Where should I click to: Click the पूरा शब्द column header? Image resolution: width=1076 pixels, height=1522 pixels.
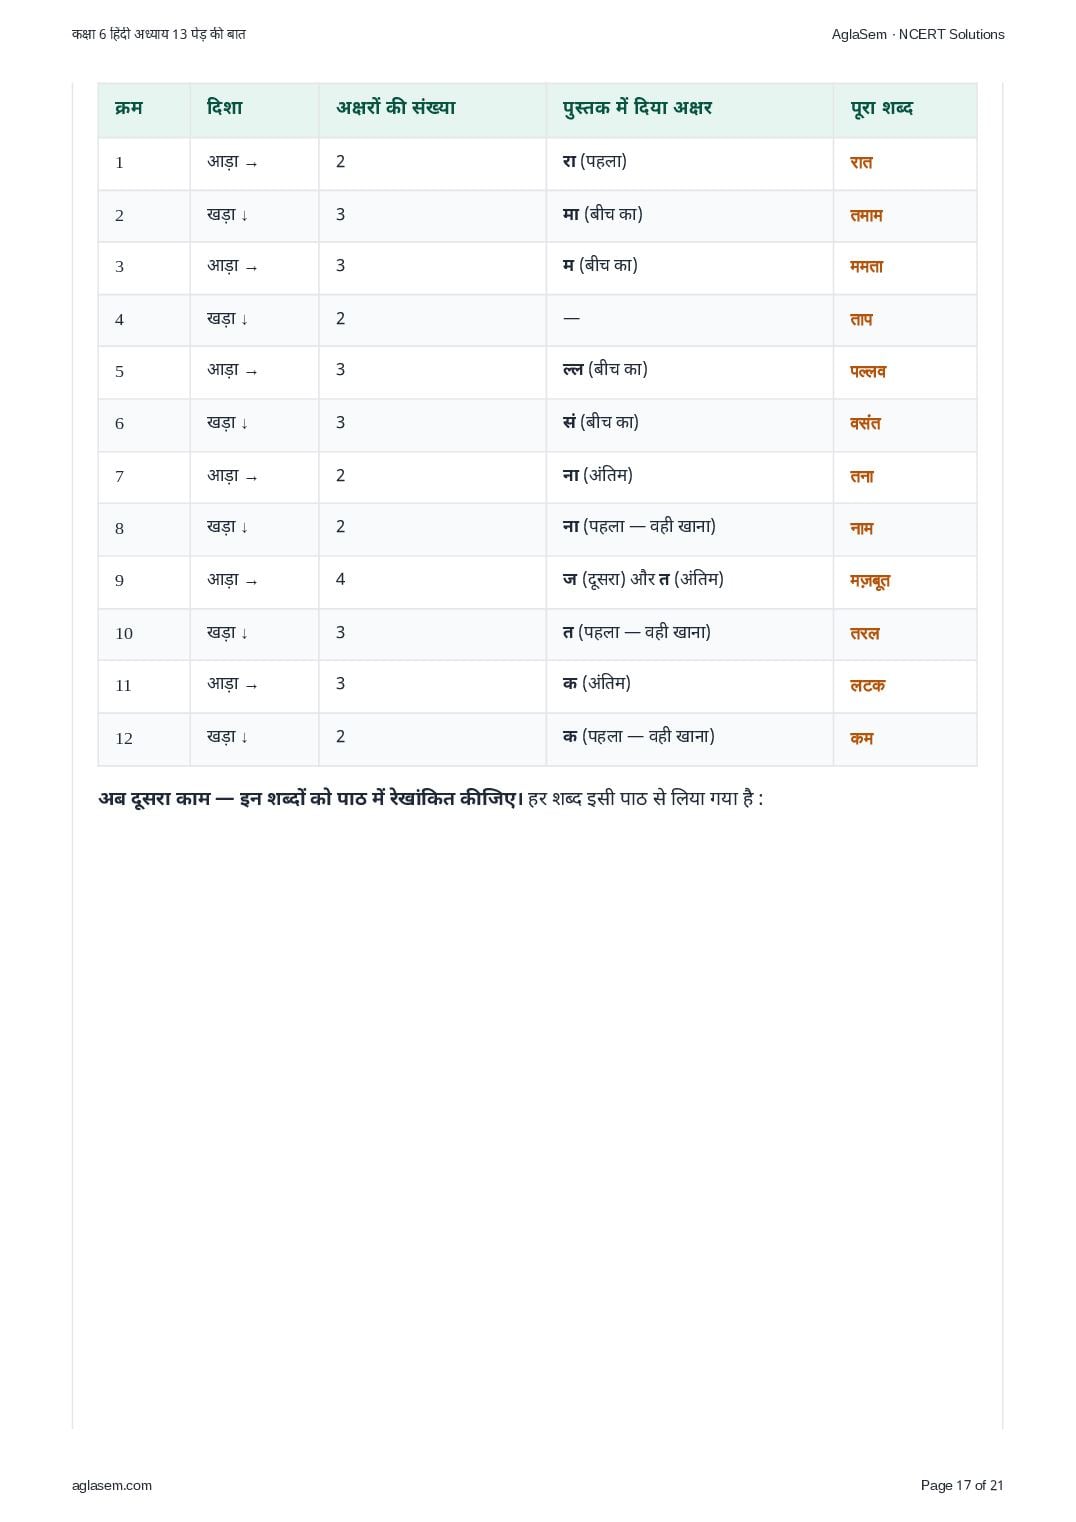882,108
